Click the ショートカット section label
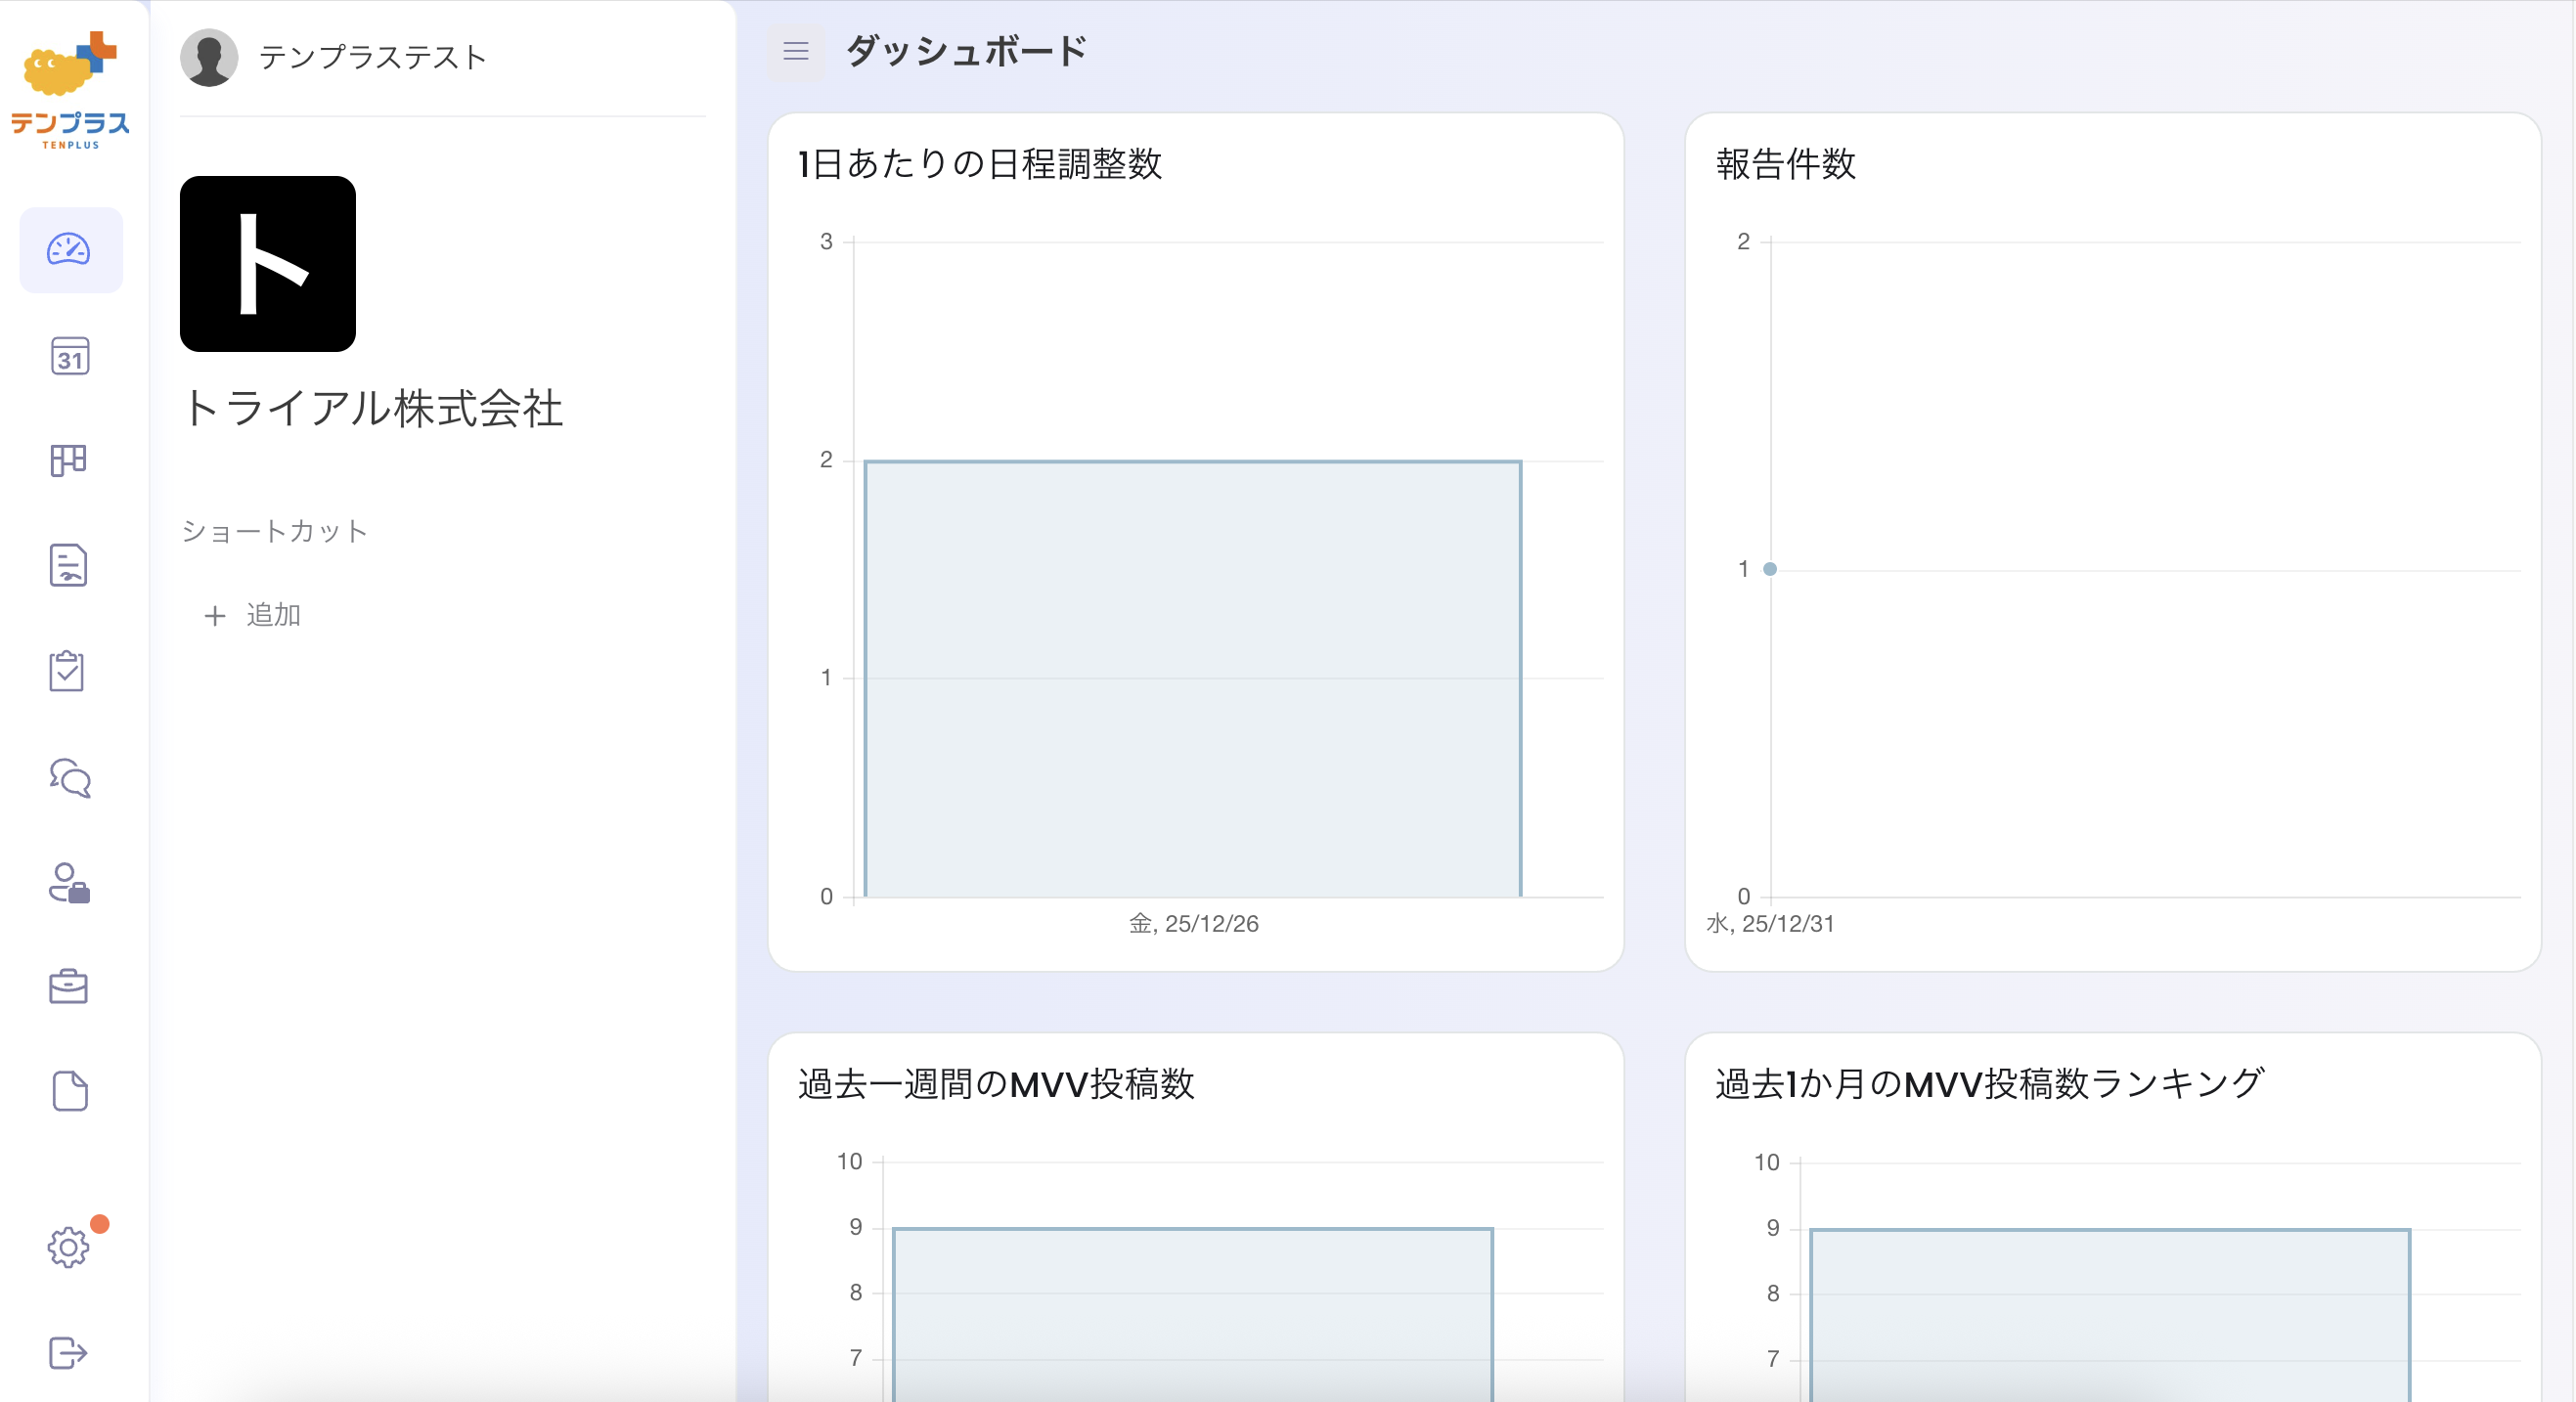The image size is (2576, 1402). tap(275, 531)
